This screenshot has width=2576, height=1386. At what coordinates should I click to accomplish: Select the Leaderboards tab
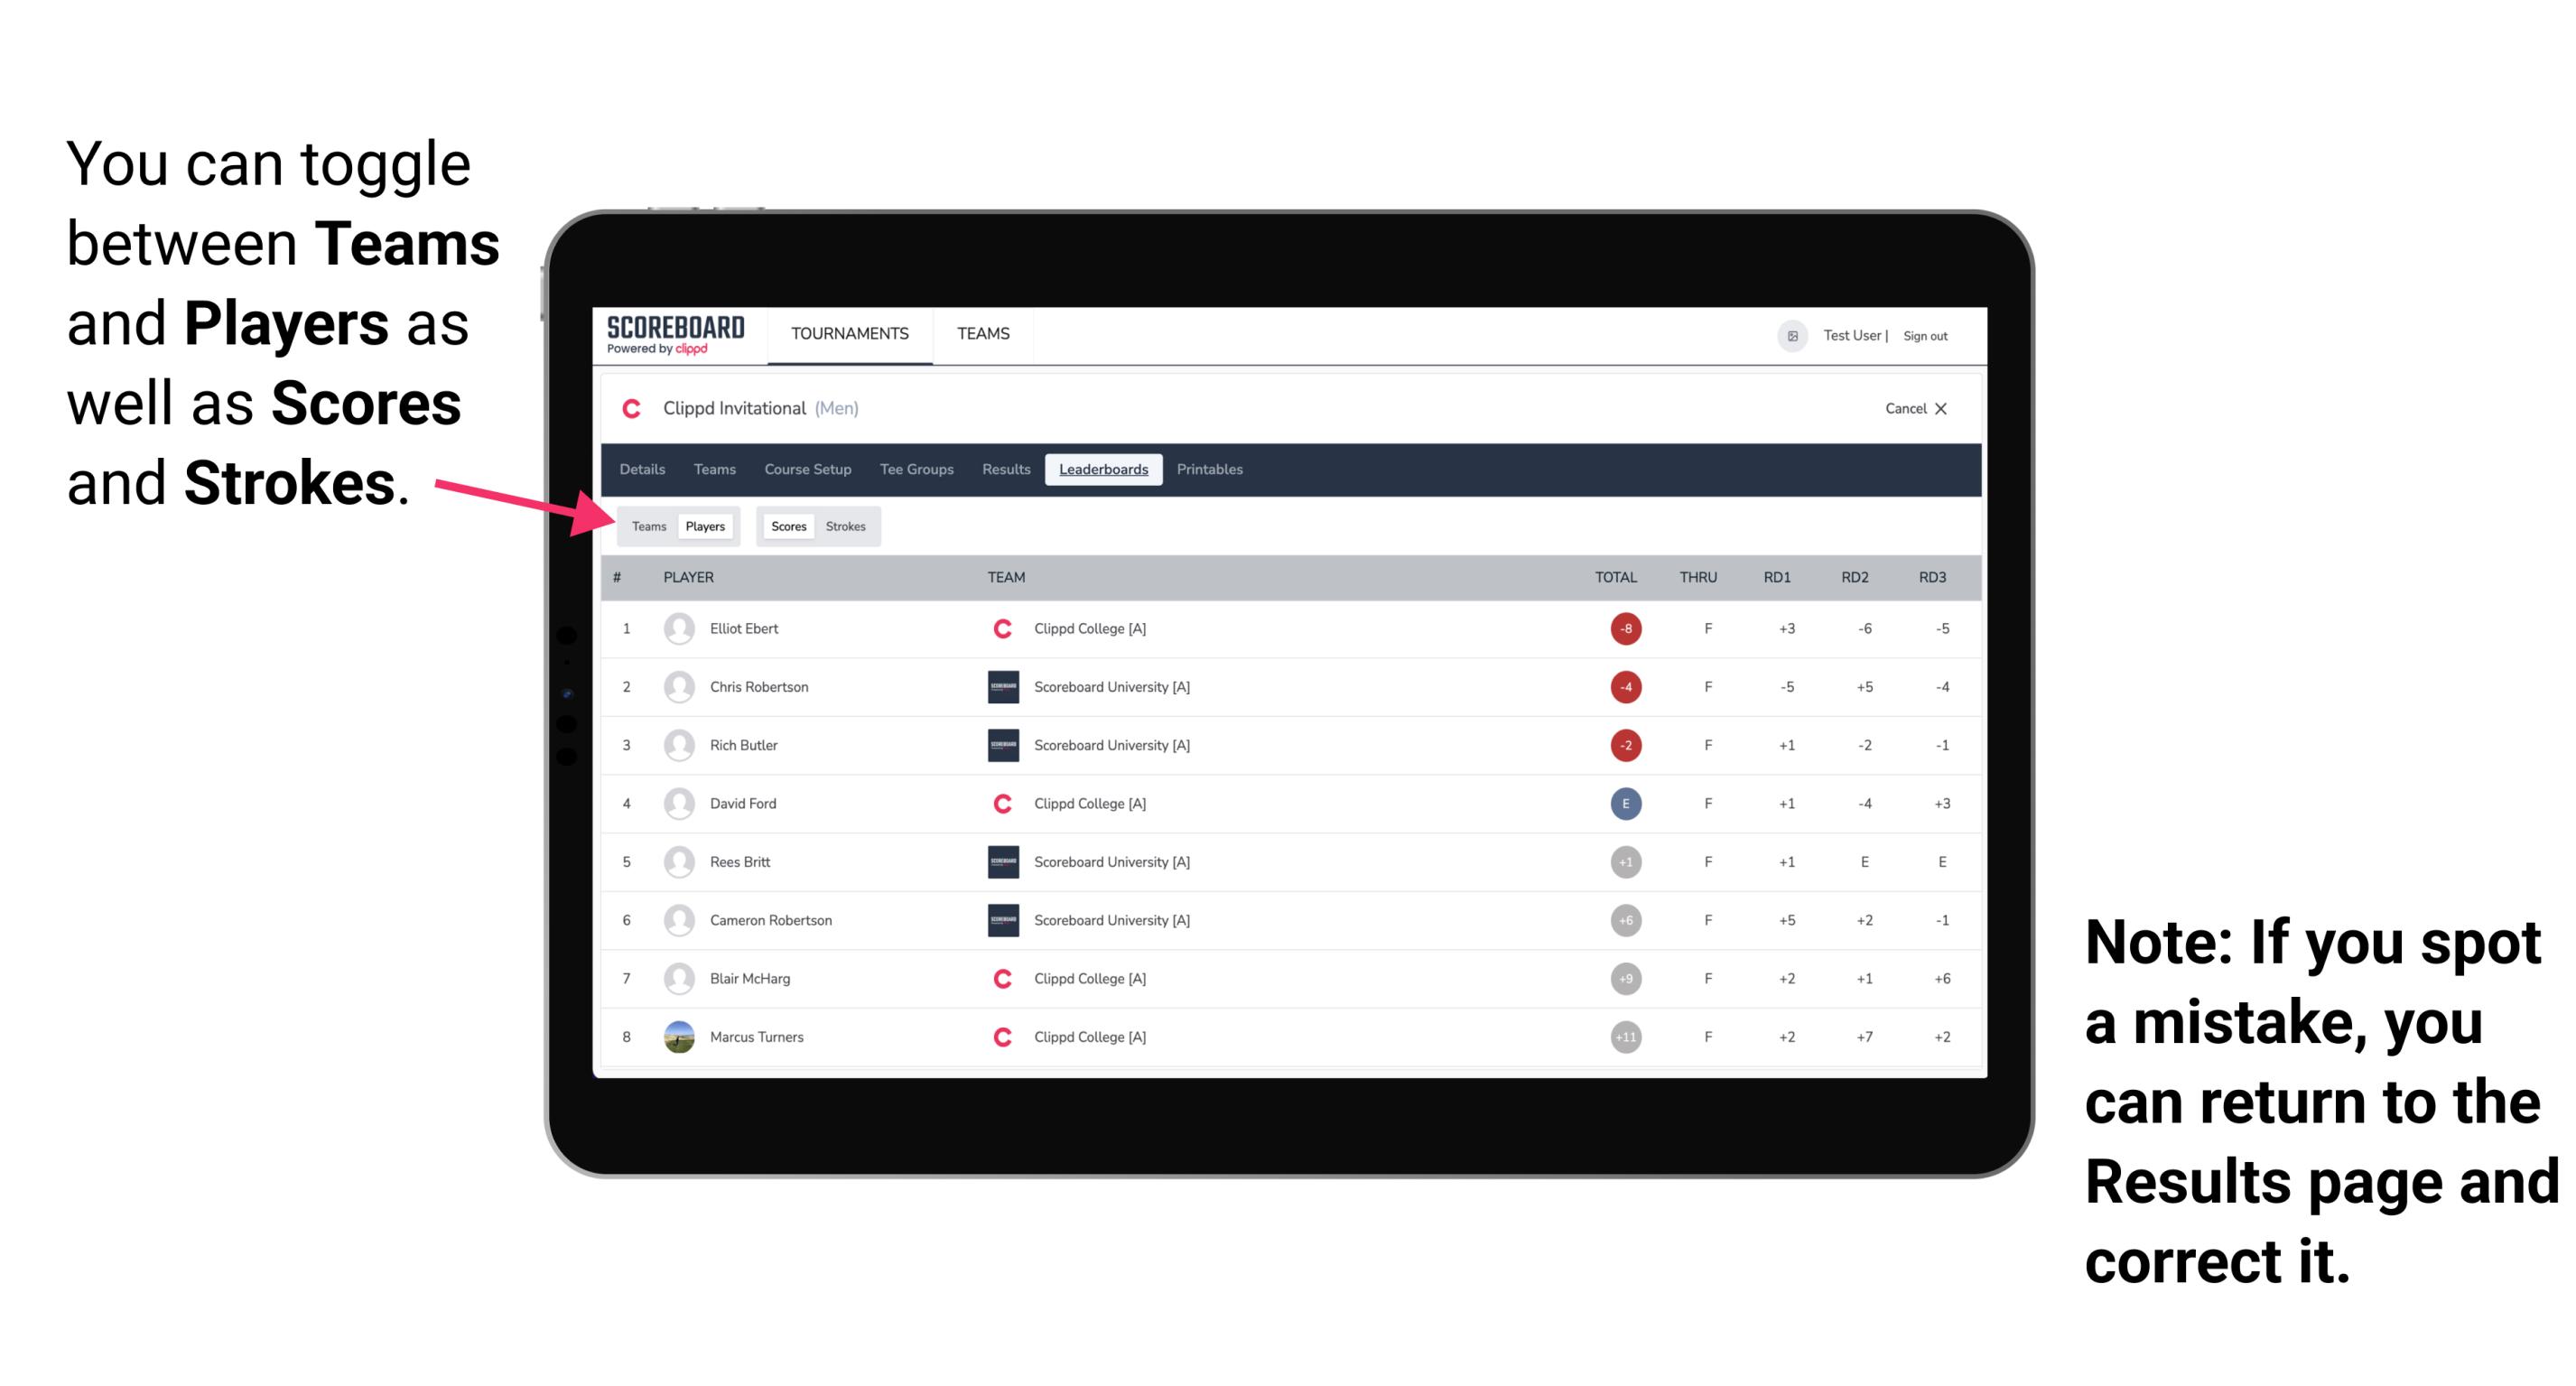click(1103, 470)
